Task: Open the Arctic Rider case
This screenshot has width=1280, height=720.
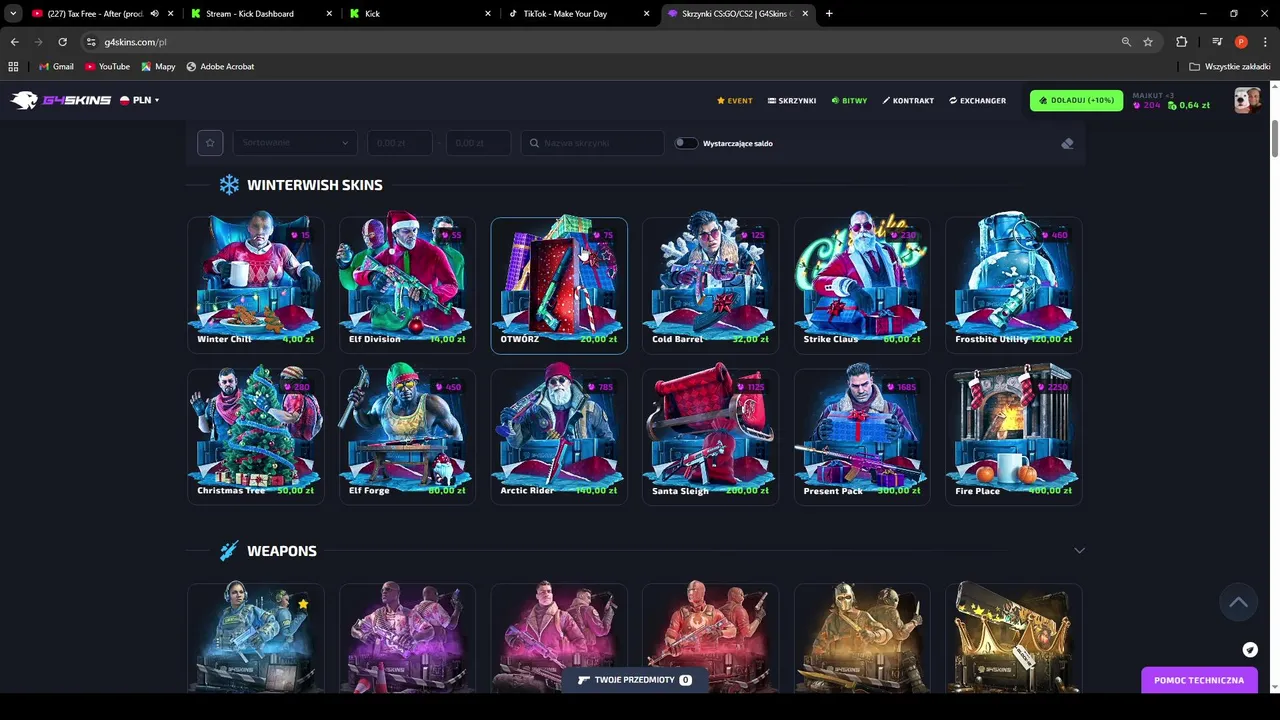Action: [559, 436]
